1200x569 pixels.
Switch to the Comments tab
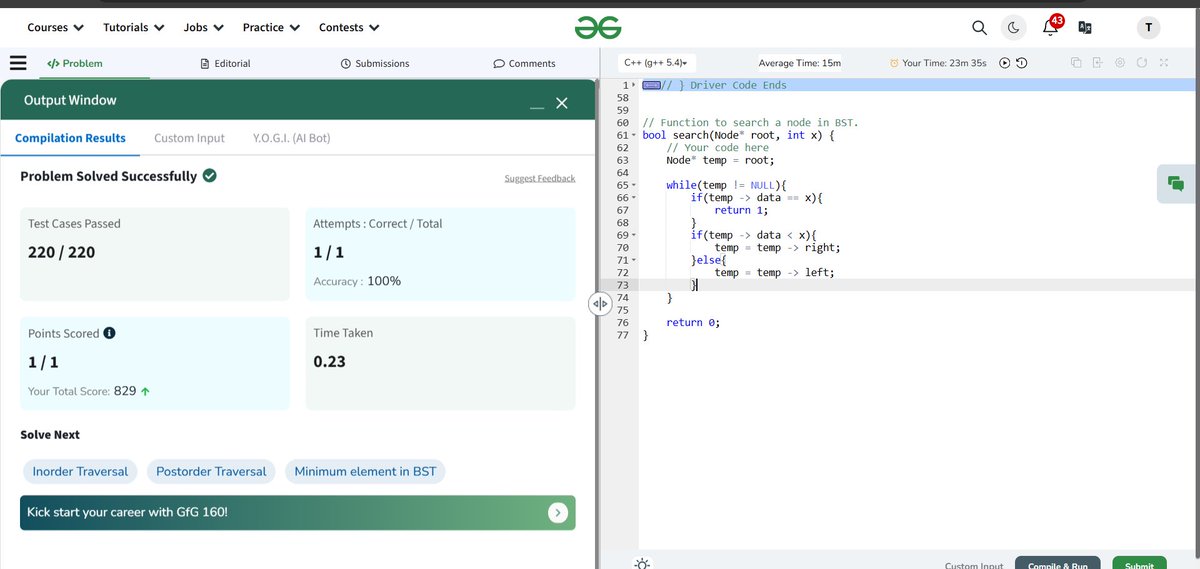tap(524, 63)
